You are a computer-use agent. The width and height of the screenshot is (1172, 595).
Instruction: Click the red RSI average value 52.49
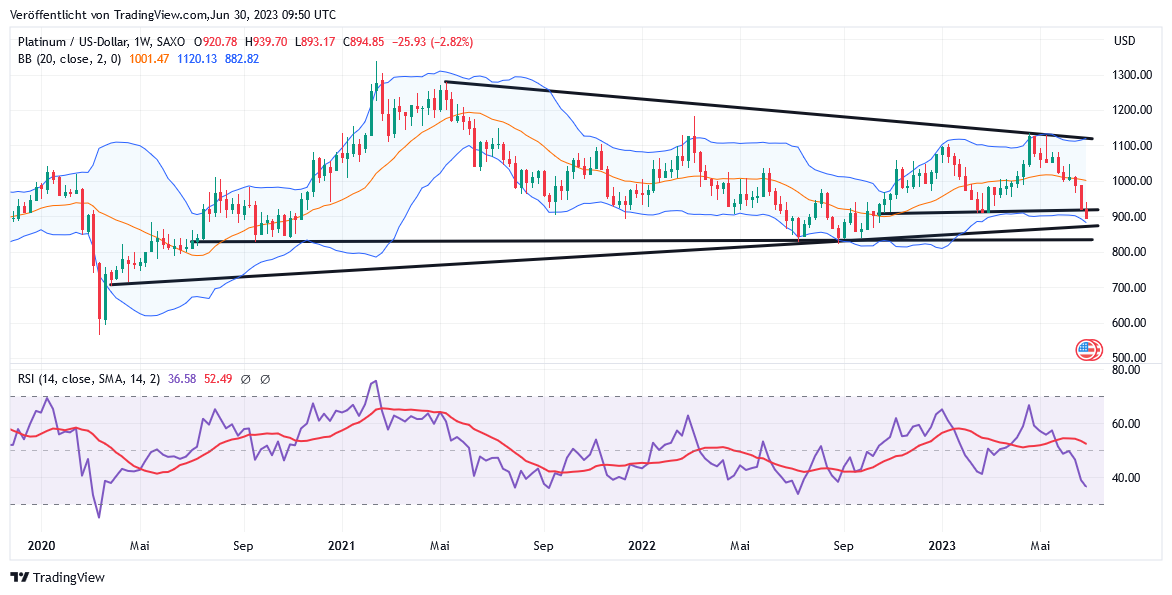pos(219,379)
